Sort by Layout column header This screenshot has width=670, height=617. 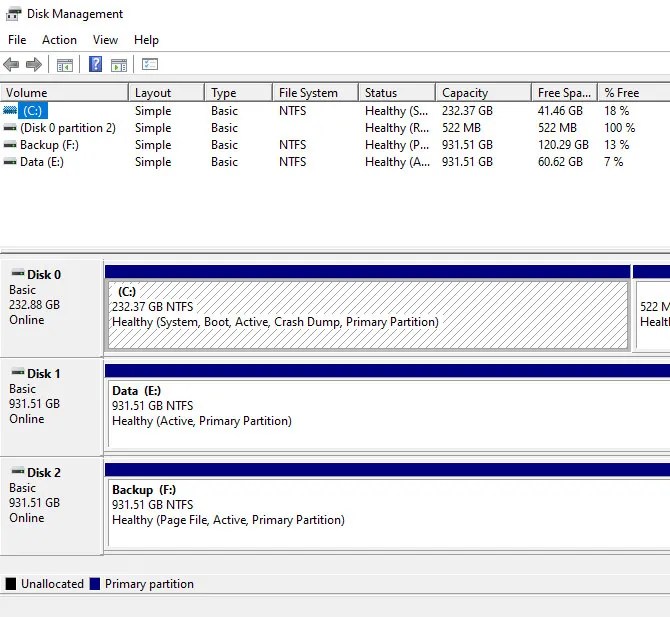point(166,93)
